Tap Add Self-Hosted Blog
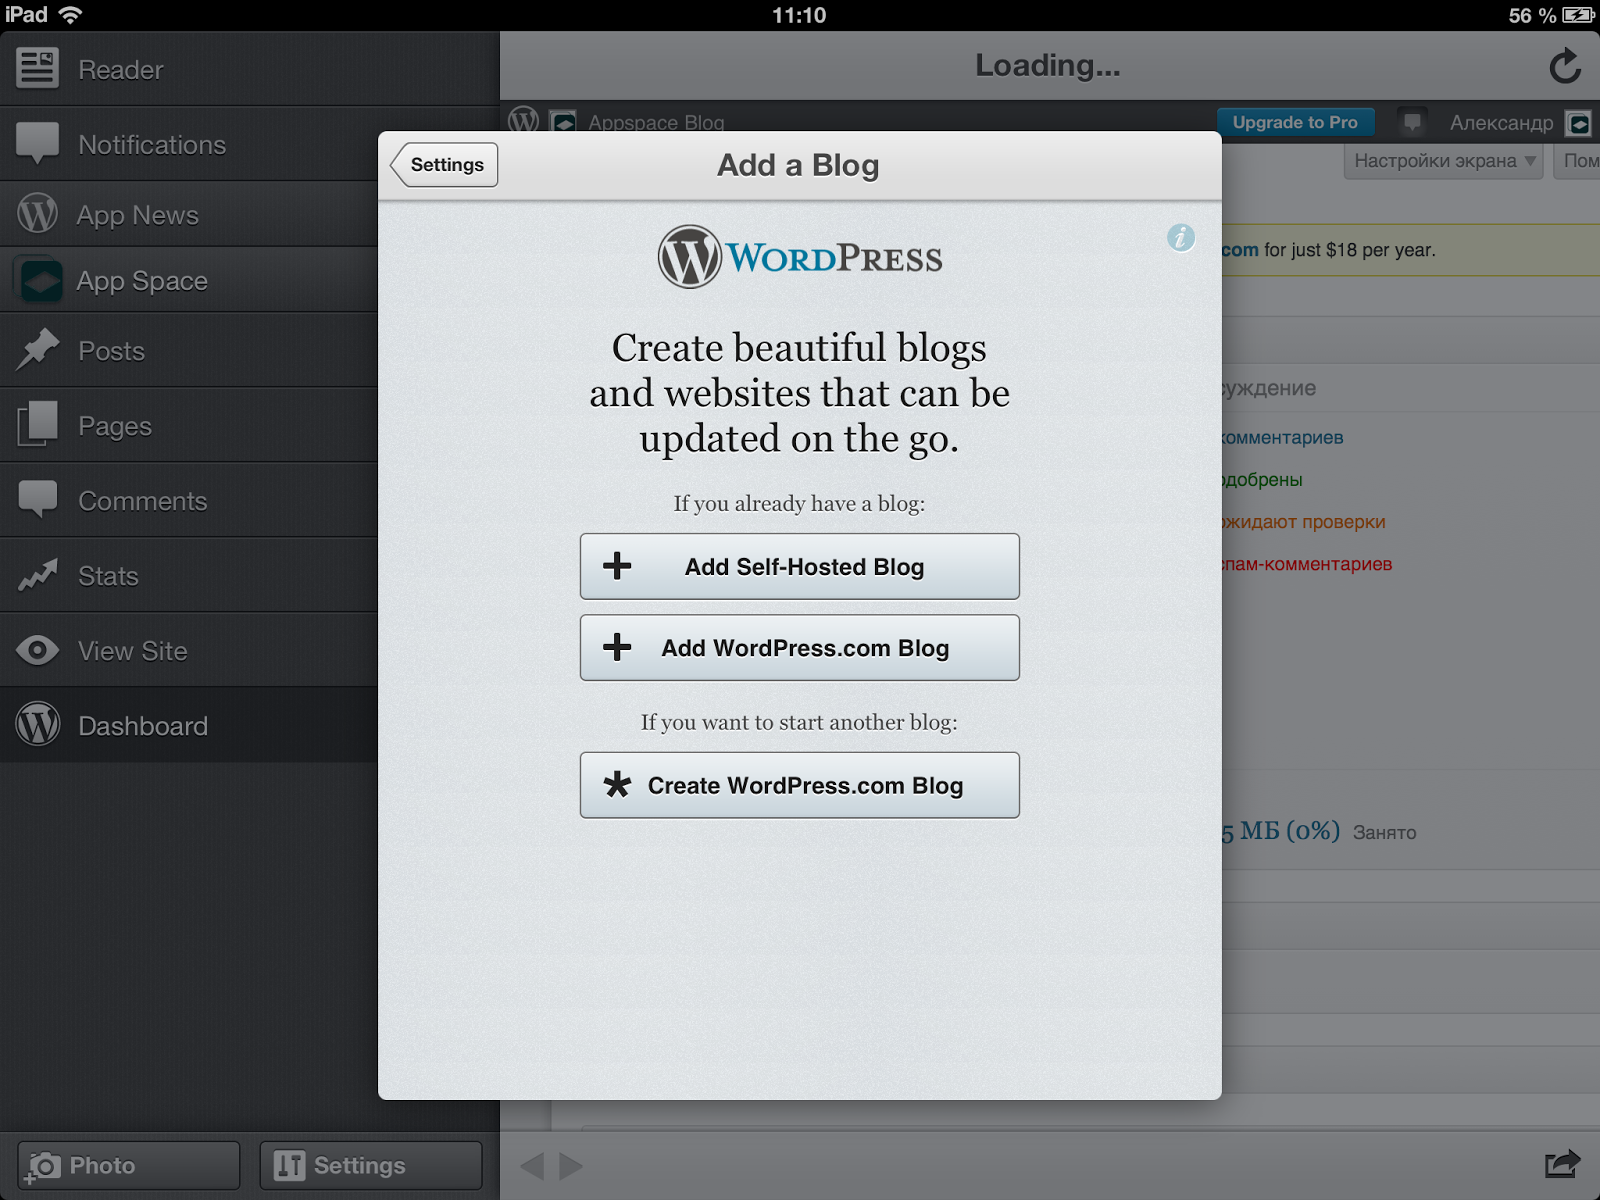 pos(800,566)
